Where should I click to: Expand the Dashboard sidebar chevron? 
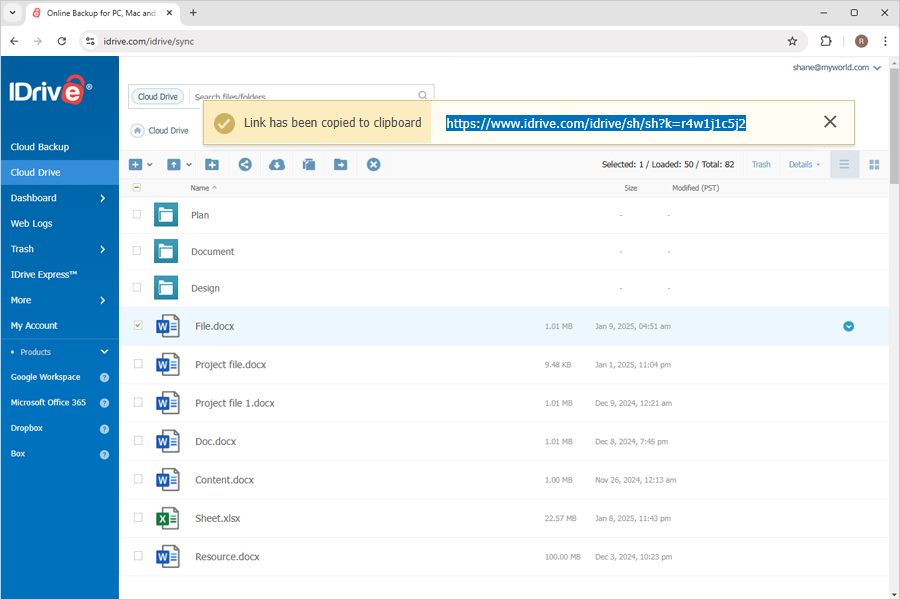103,198
